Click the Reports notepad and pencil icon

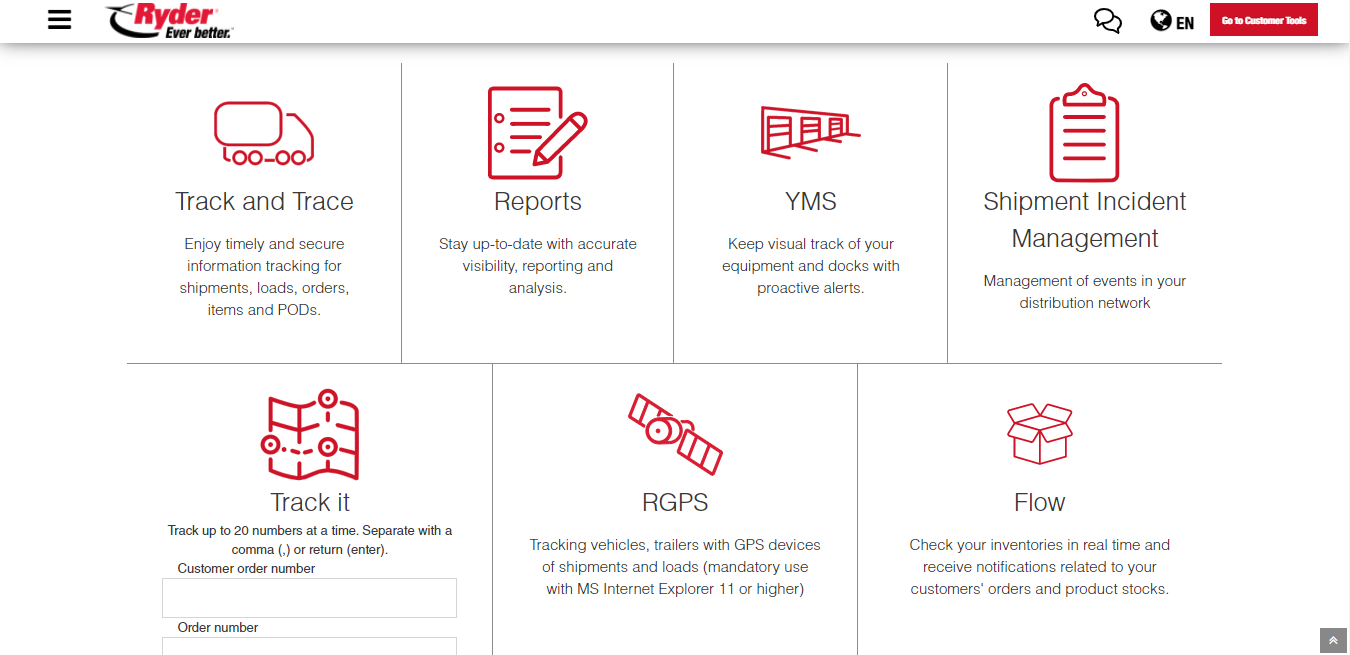pyautogui.click(x=537, y=133)
